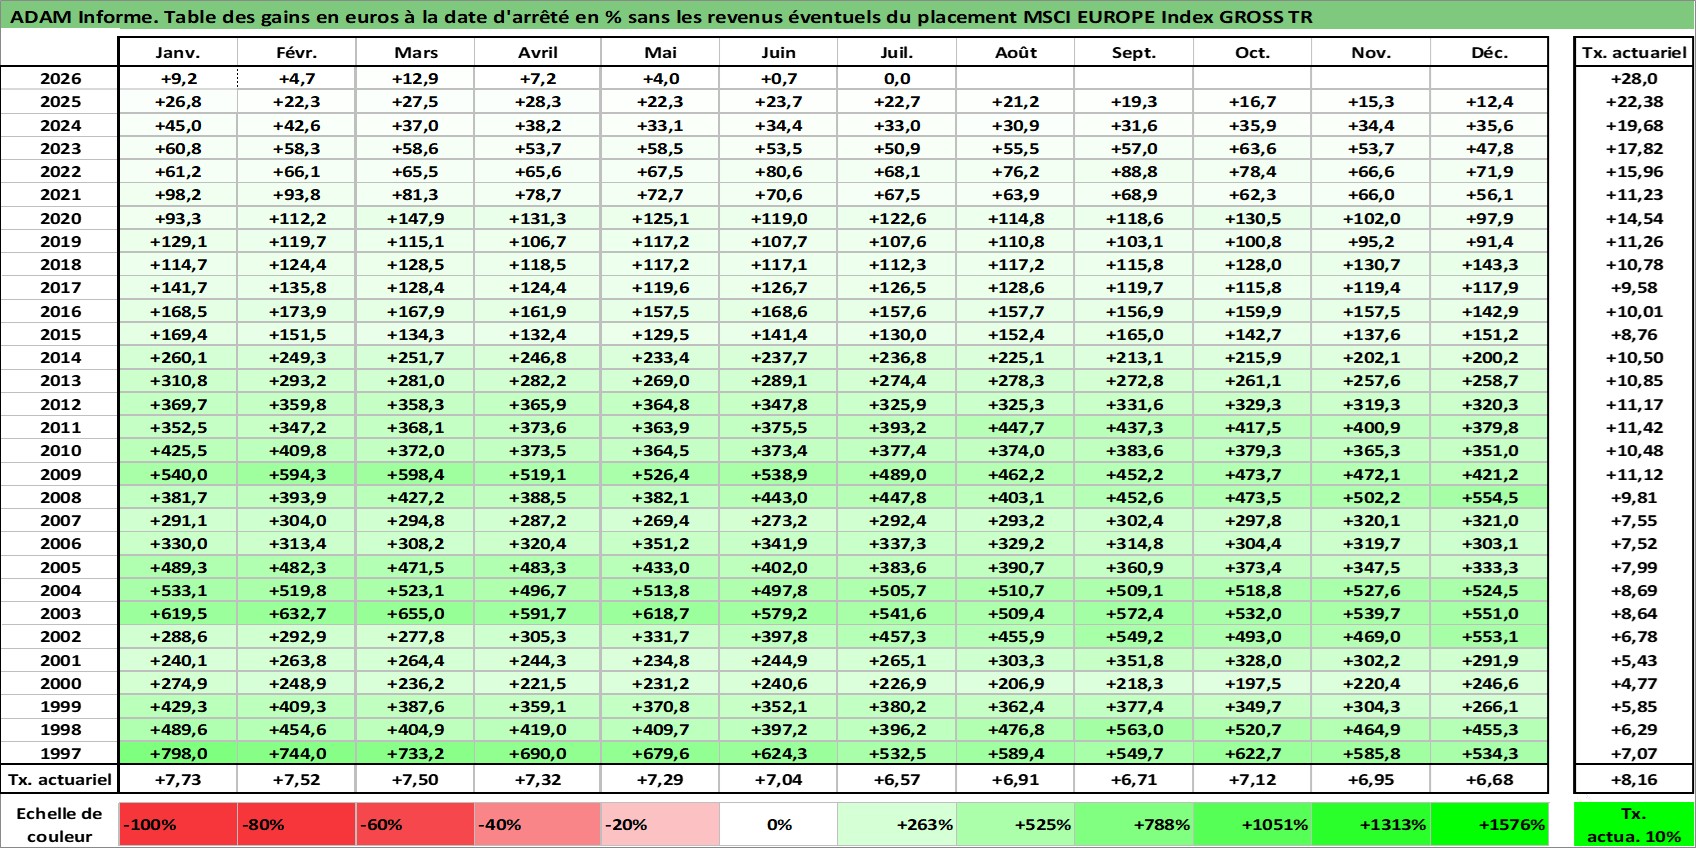Click the +28,0 Tx. actuariel value for 2026
The width and height of the screenshot is (1696, 848).
click(x=1634, y=78)
